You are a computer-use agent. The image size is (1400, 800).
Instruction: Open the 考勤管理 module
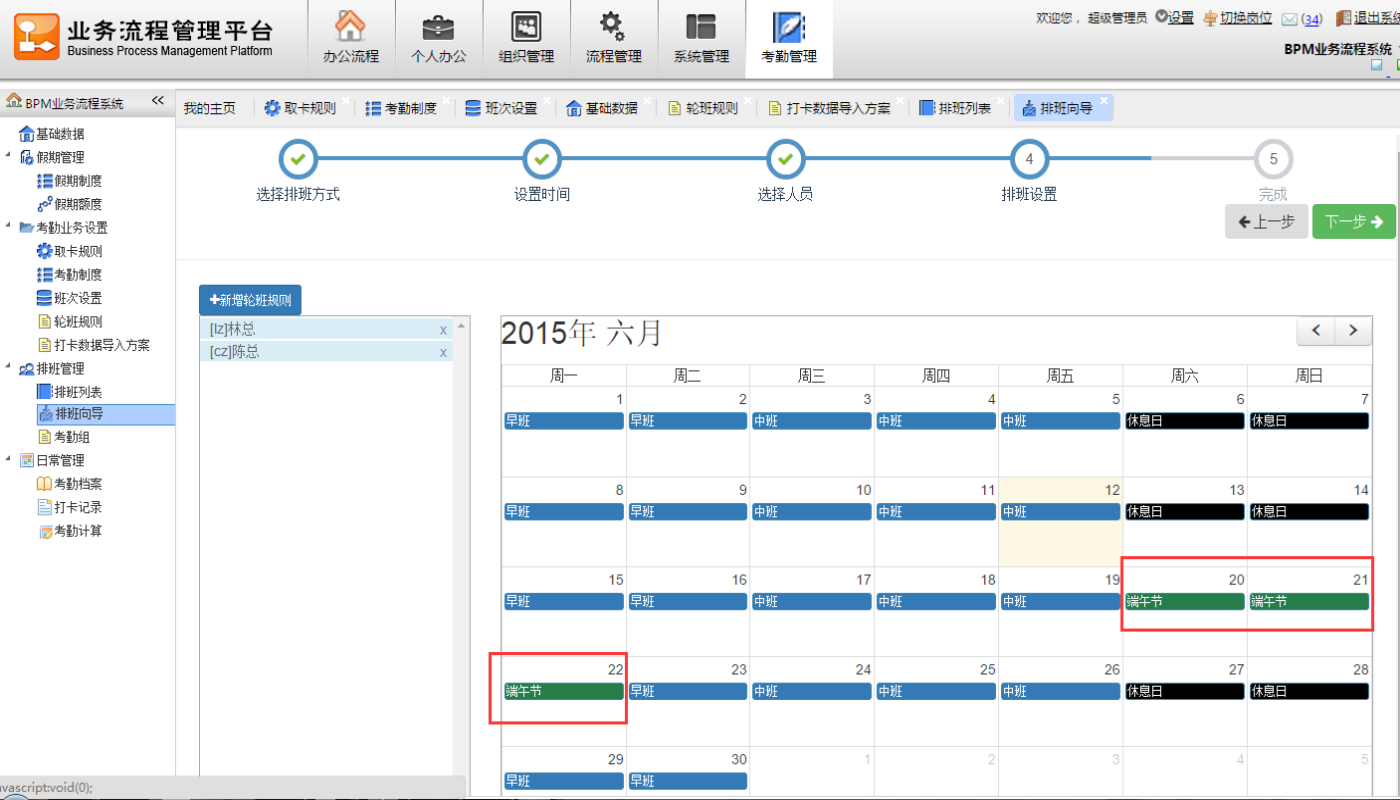[x=789, y=38]
